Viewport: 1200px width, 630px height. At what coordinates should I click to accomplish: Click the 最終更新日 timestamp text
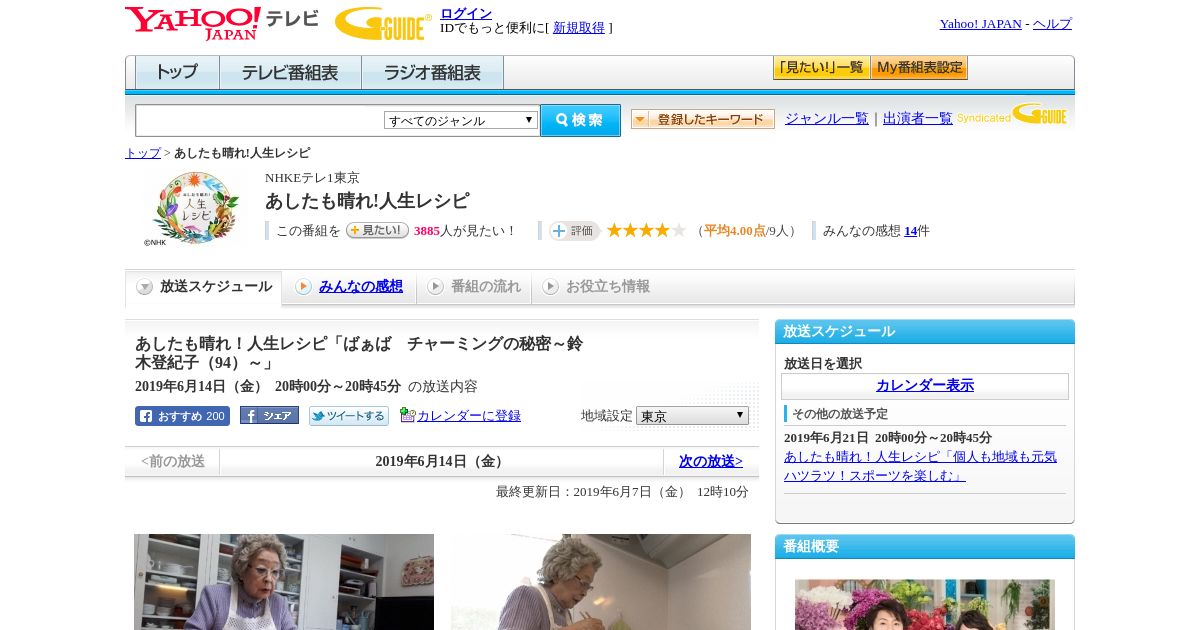coord(622,492)
